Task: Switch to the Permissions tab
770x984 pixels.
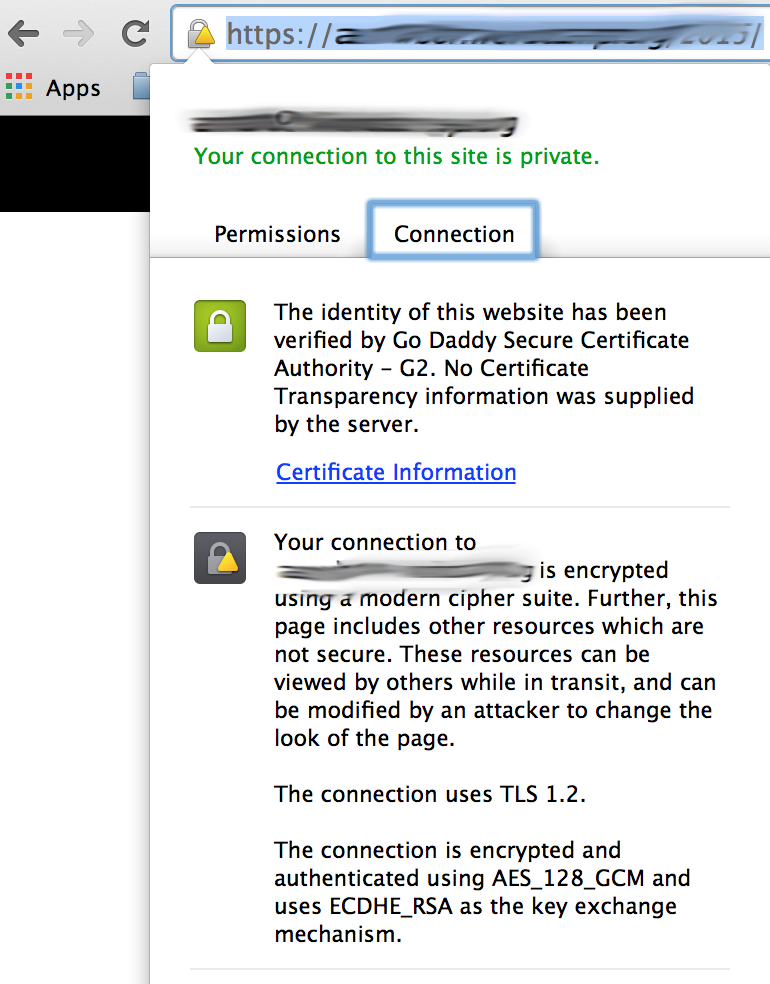Action: tap(277, 234)
